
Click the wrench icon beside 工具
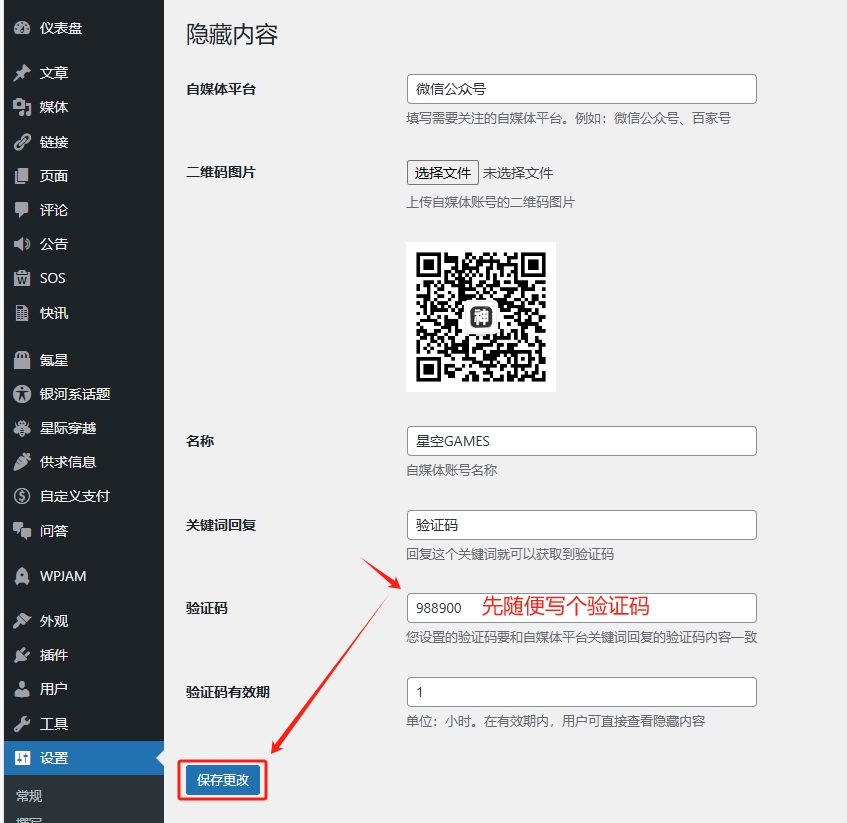click(x=22, y=723)
